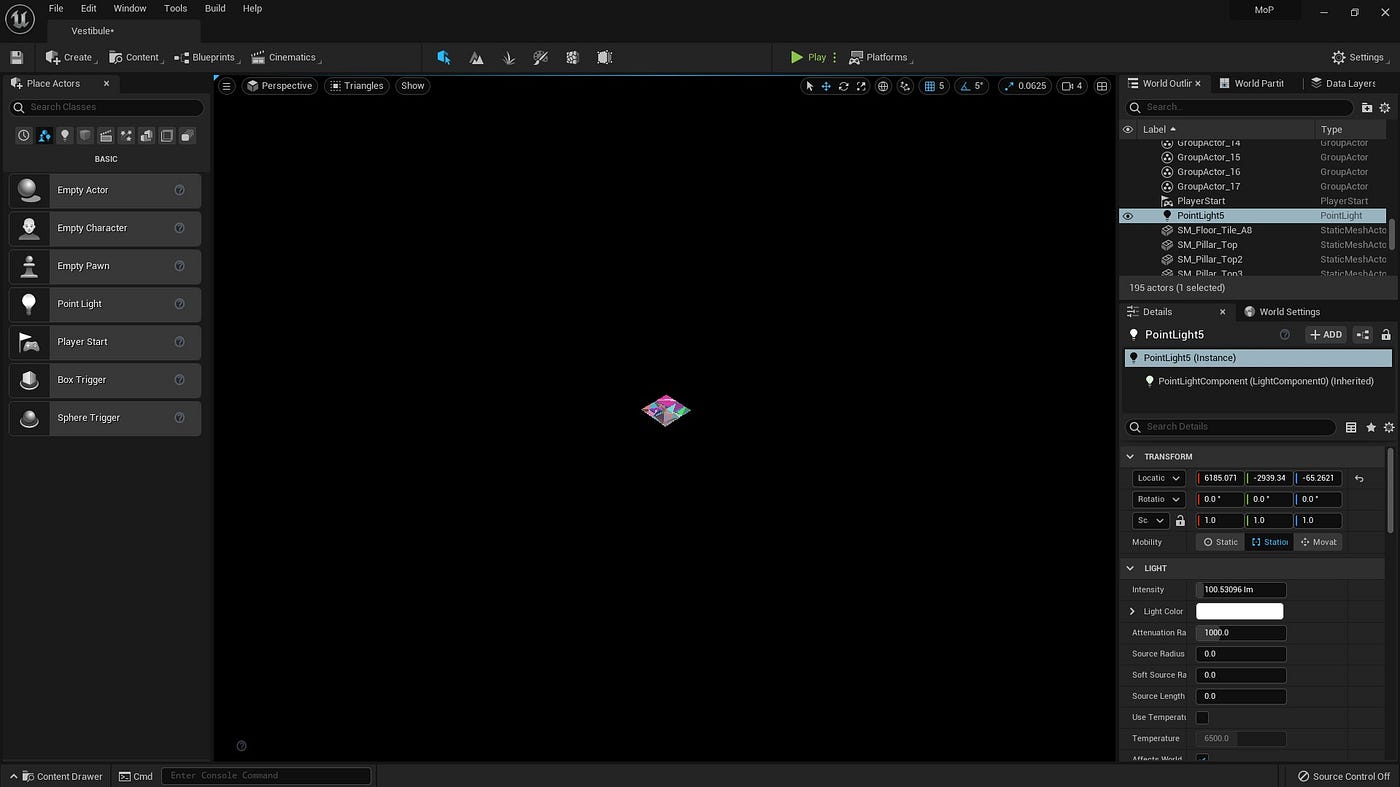Set Mobility to Movable
The width and height of the screenshot is (1400, 787).
point(1318,542)
